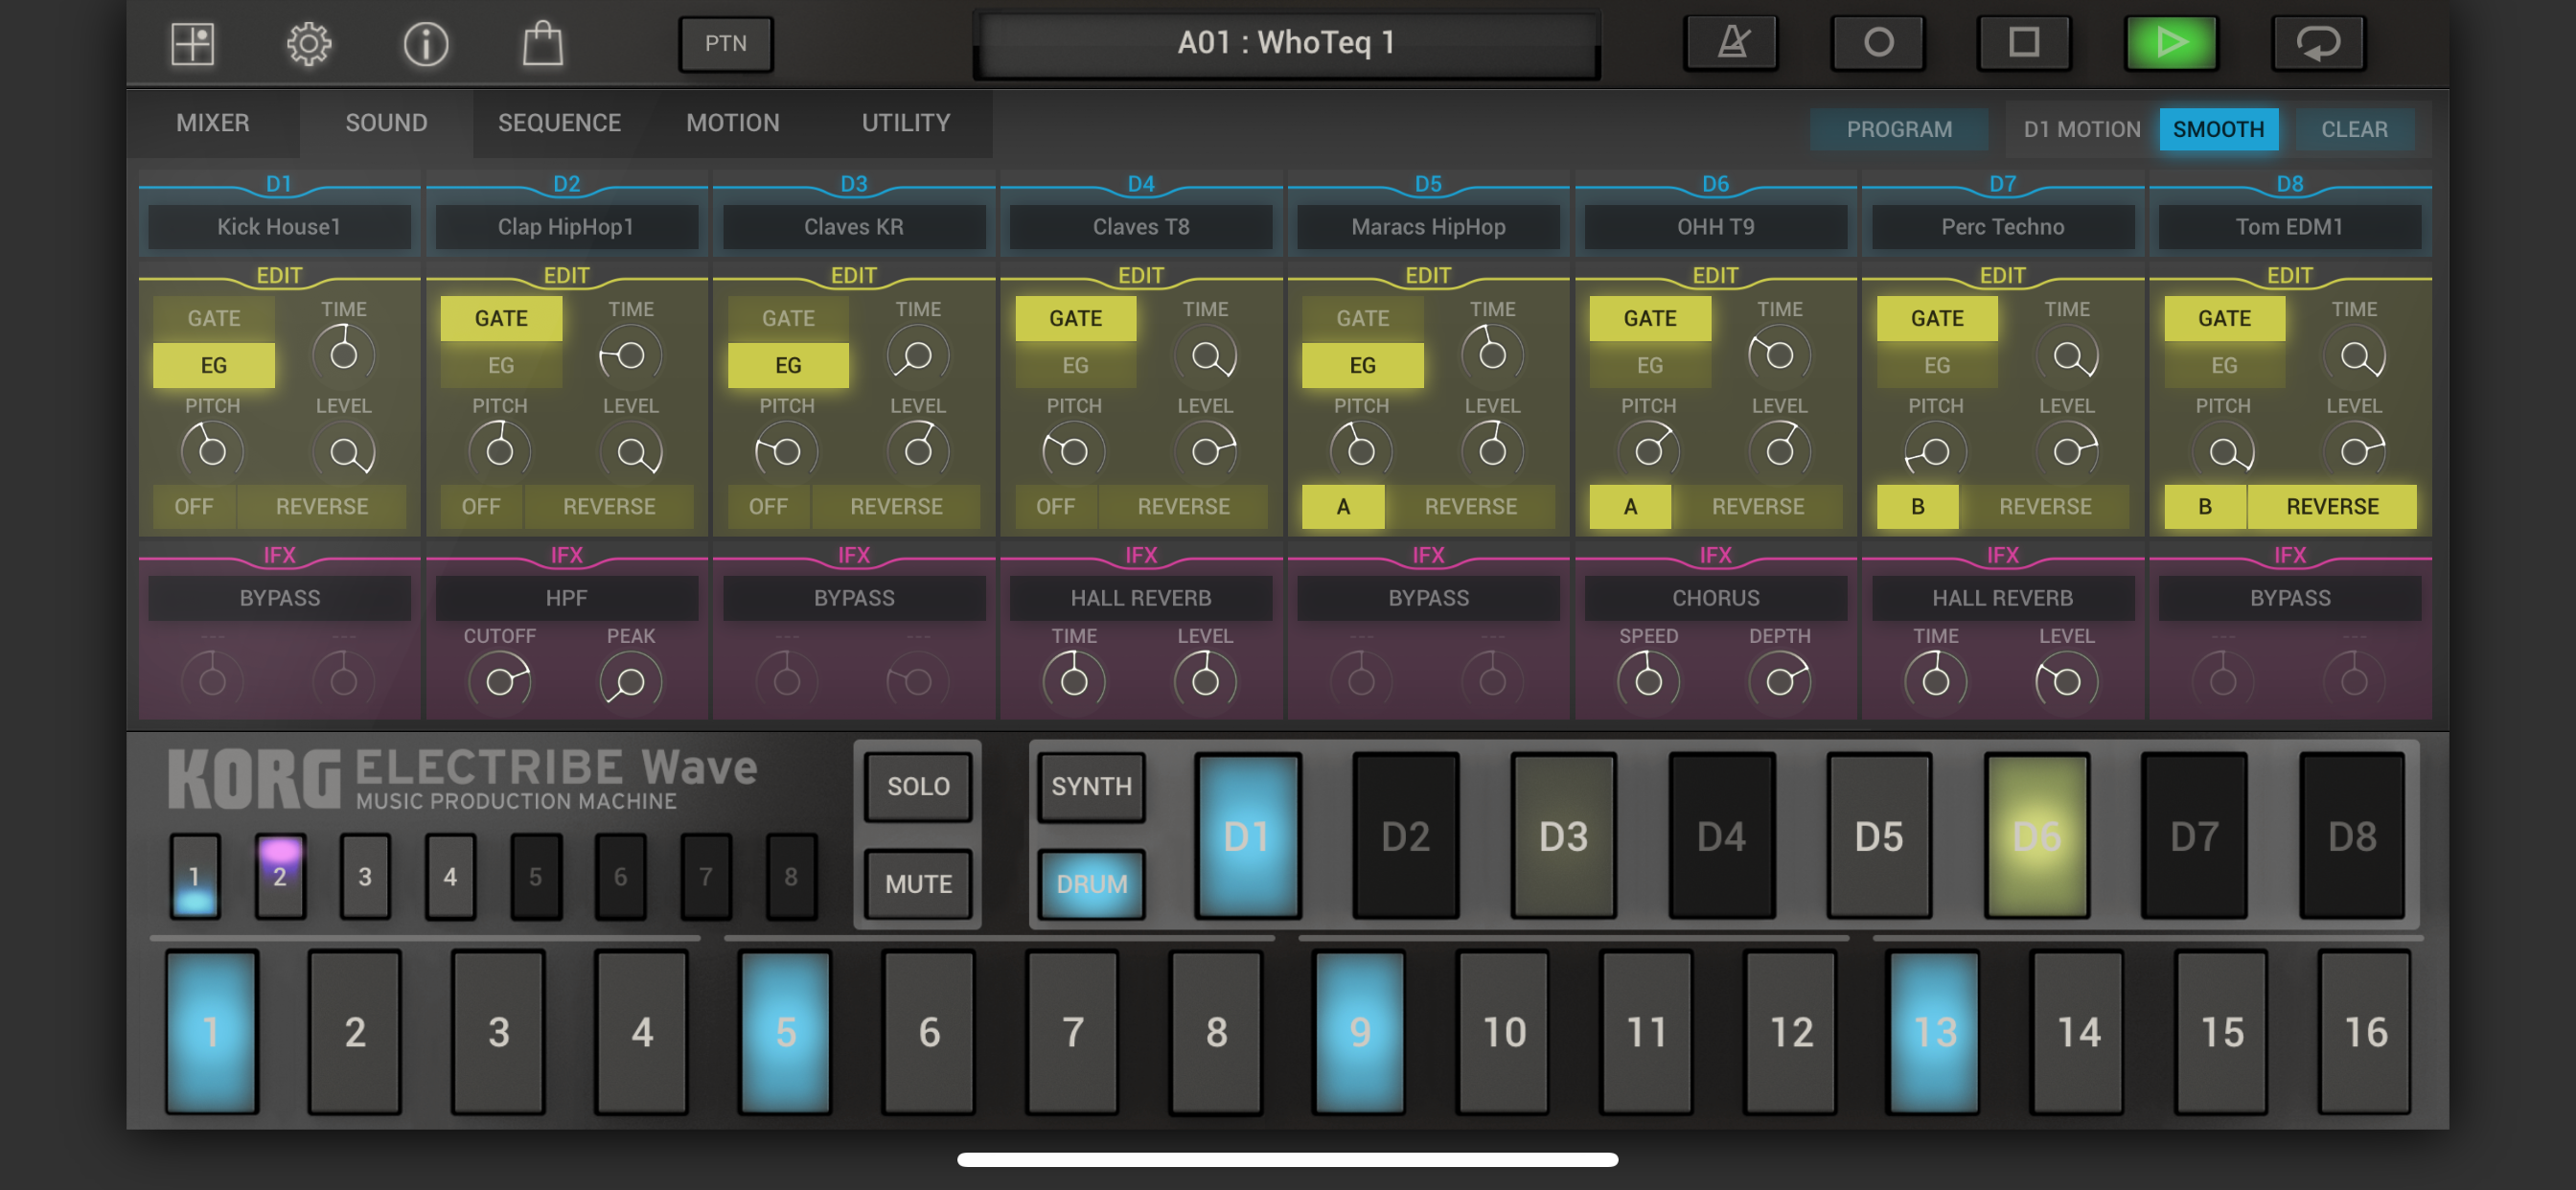2576x1190 pixels.
Task: Open the grid layout icon at top left
Action: pyautogui.click(x=192, y=44)
